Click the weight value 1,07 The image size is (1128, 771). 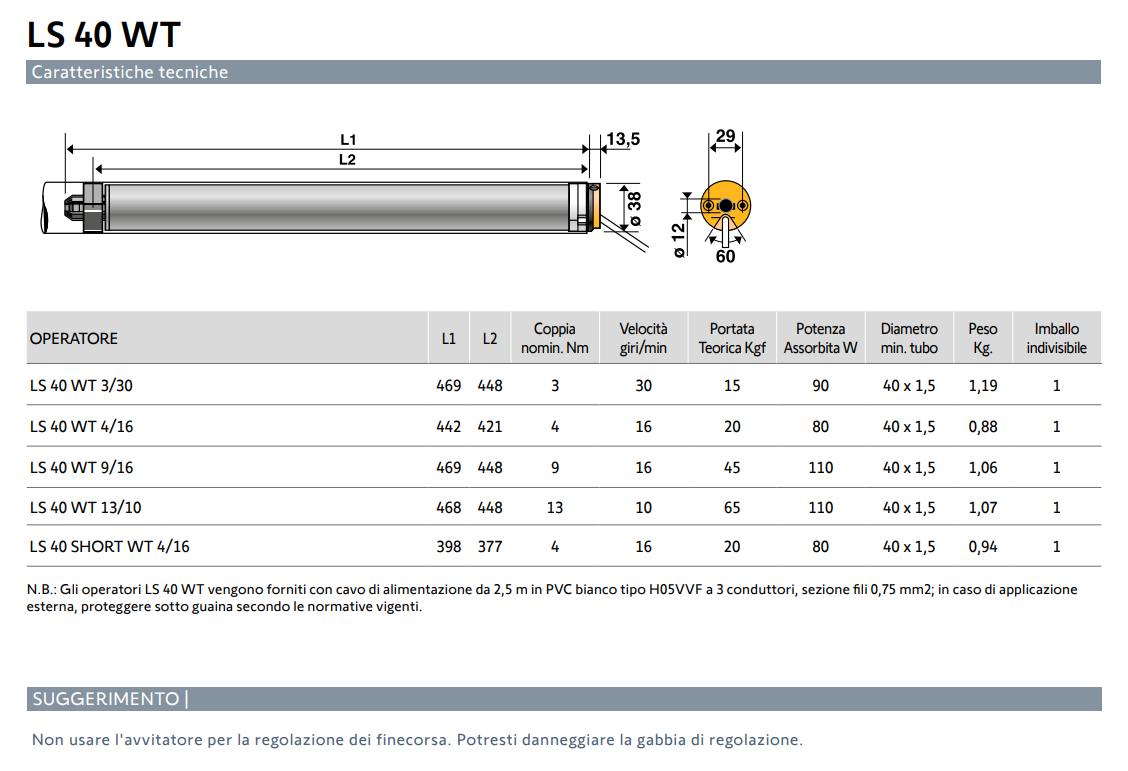coord(983,508)
